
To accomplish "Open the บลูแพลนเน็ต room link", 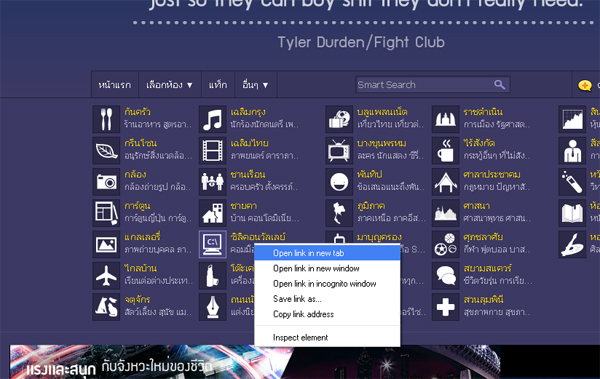I will [x=382, y=112].
